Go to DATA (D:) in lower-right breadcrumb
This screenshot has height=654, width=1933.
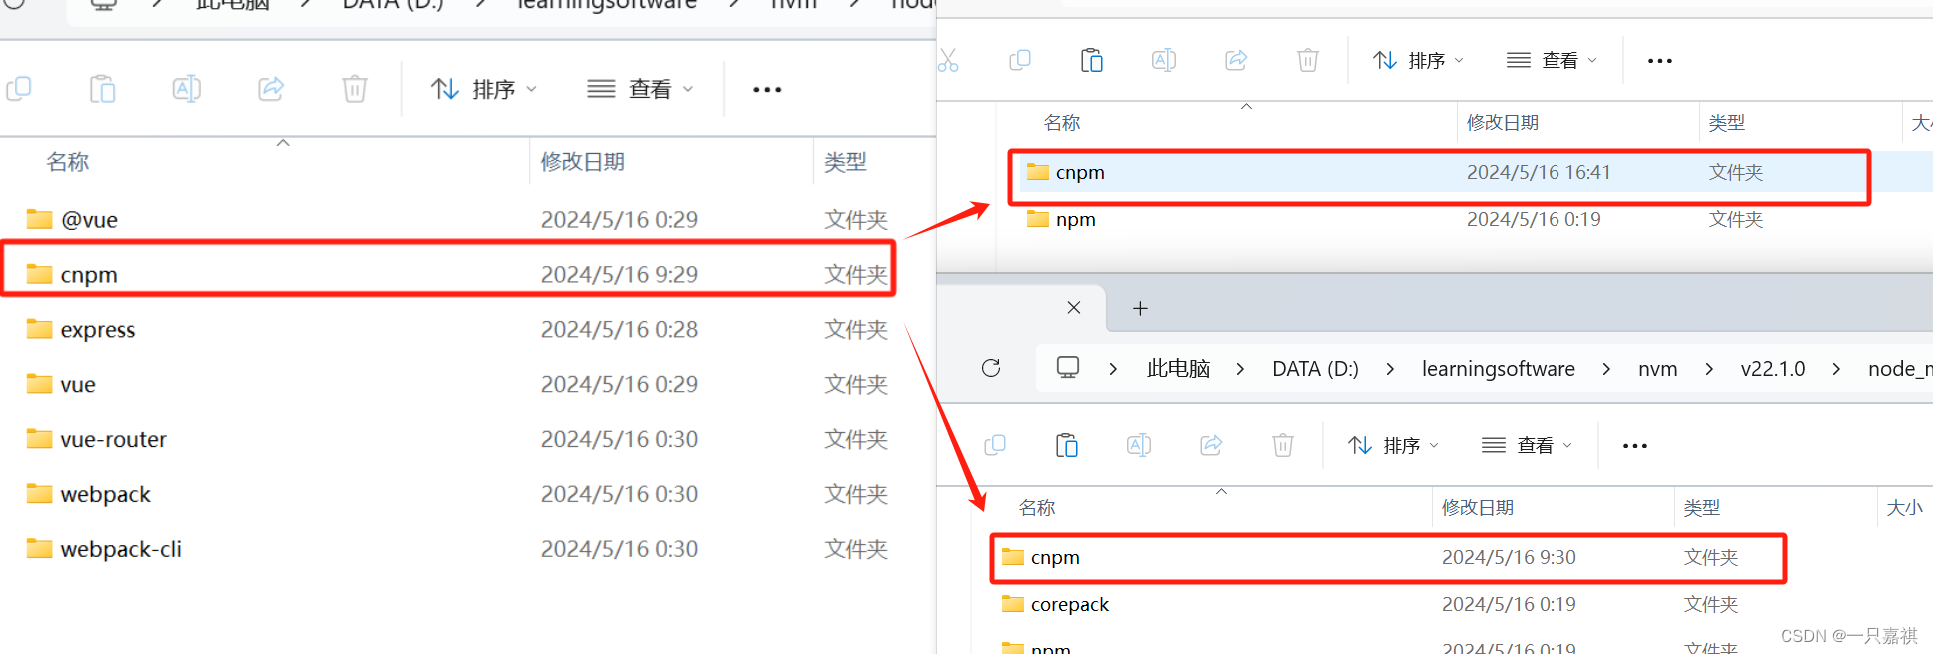1315,368
